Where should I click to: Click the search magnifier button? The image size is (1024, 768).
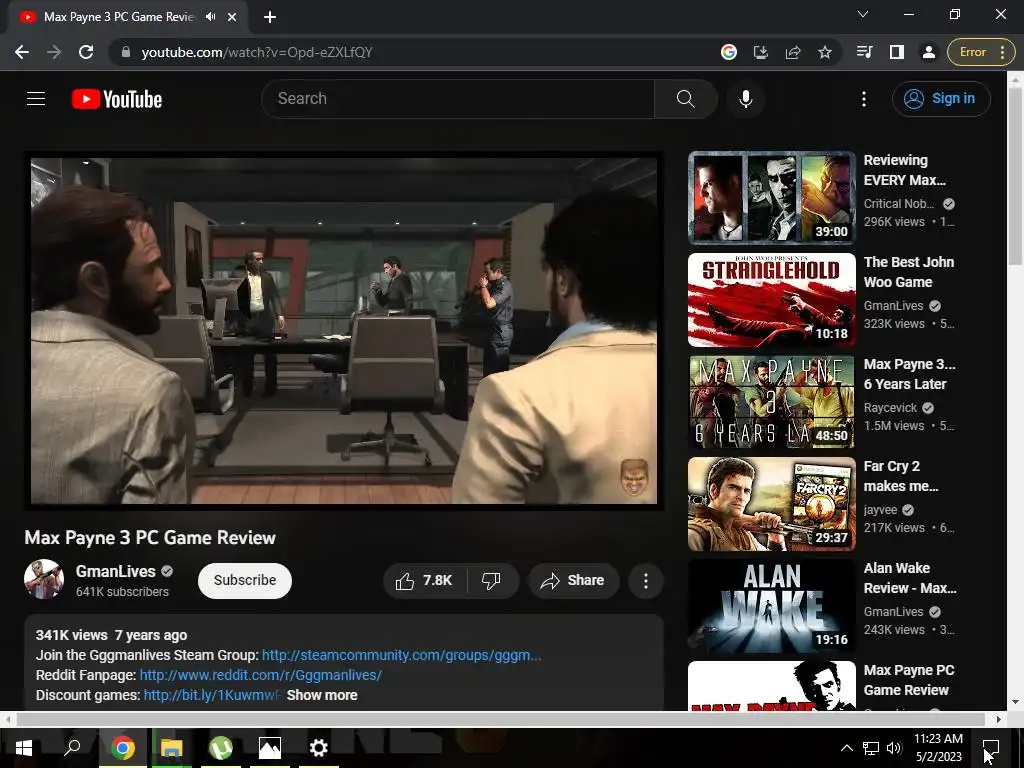tap(685, 99)
